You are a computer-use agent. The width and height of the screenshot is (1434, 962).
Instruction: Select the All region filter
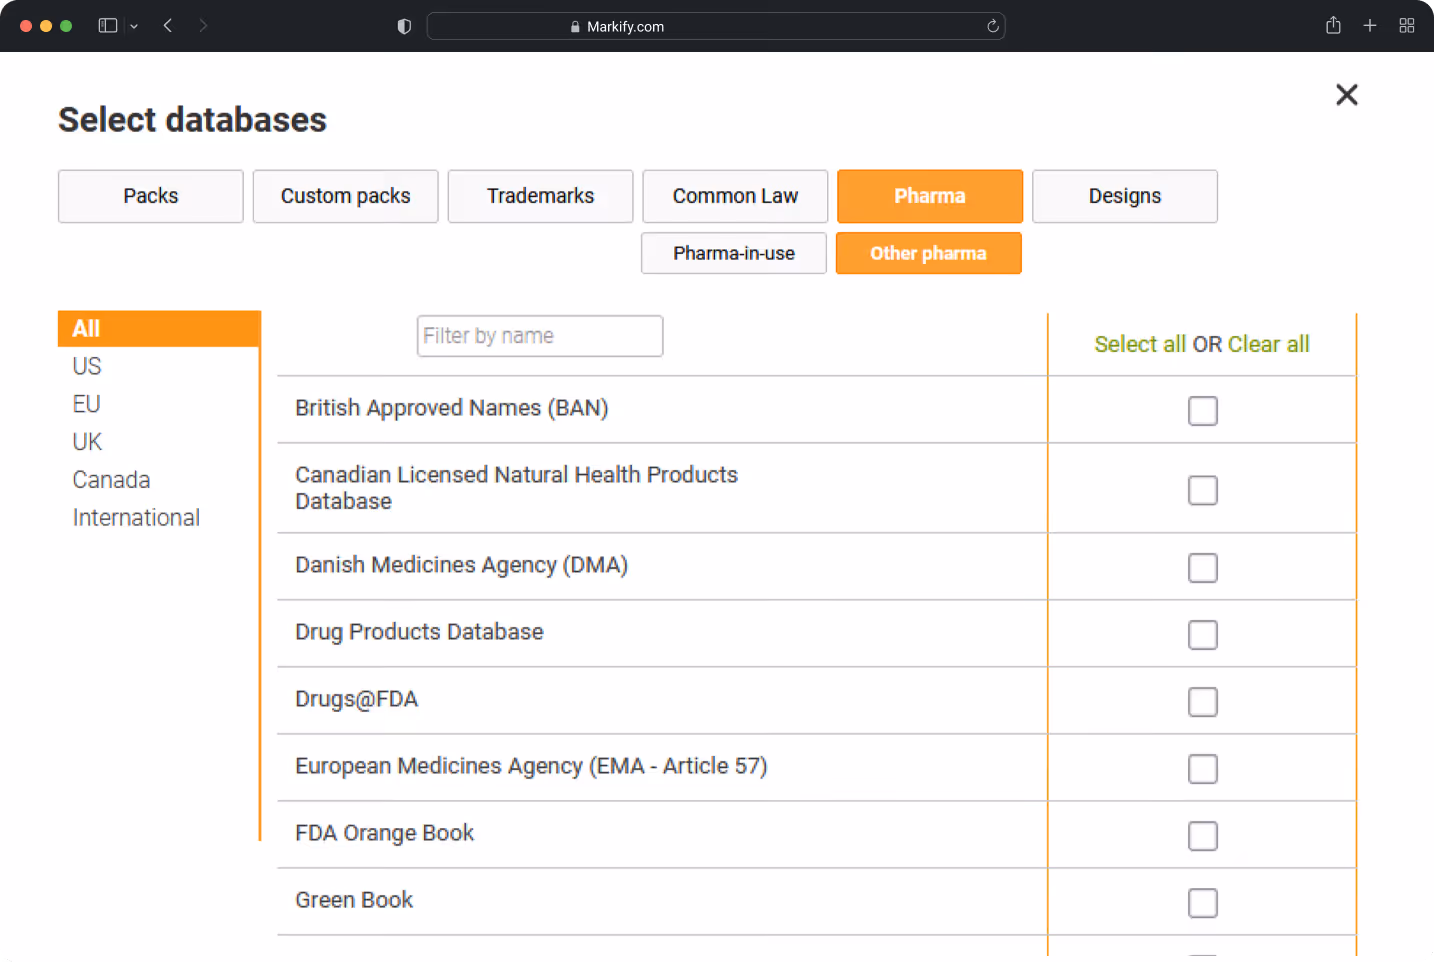(x=159, y=329)
